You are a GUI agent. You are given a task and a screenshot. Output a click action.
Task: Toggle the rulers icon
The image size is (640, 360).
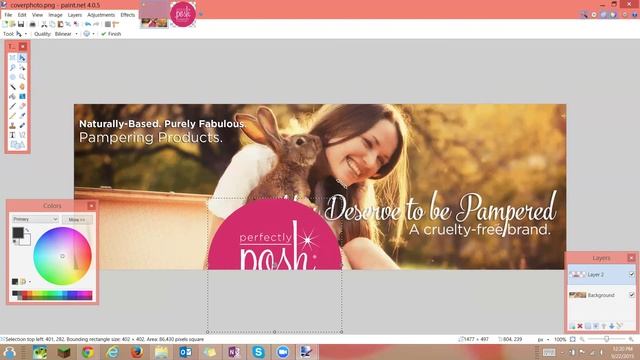point(116,24)
